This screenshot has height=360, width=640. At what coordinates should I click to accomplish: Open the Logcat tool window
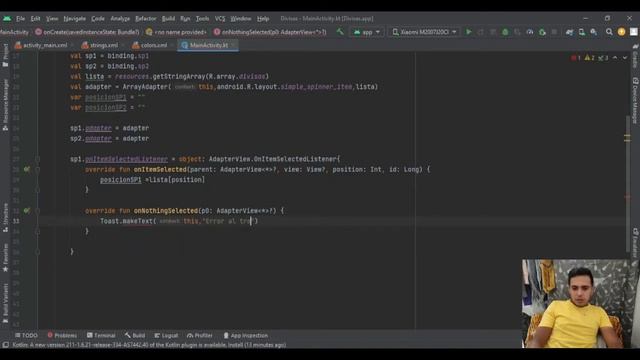pos(166,336)
